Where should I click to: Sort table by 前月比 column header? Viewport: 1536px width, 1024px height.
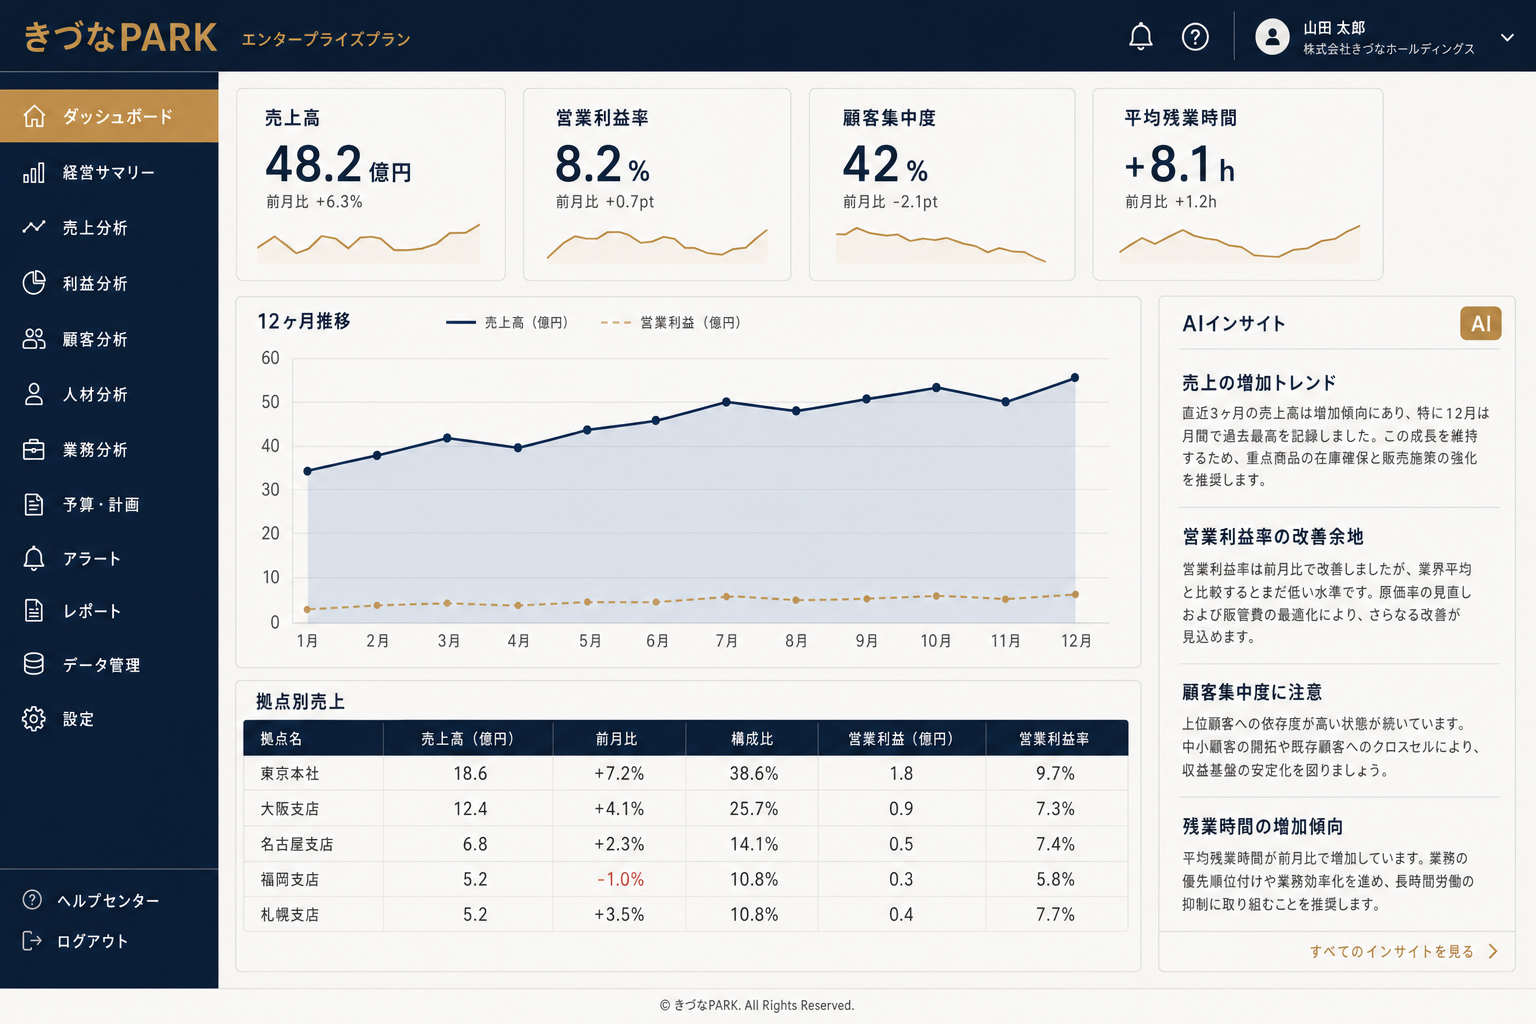pyautogui.click(x=617, y=738)
